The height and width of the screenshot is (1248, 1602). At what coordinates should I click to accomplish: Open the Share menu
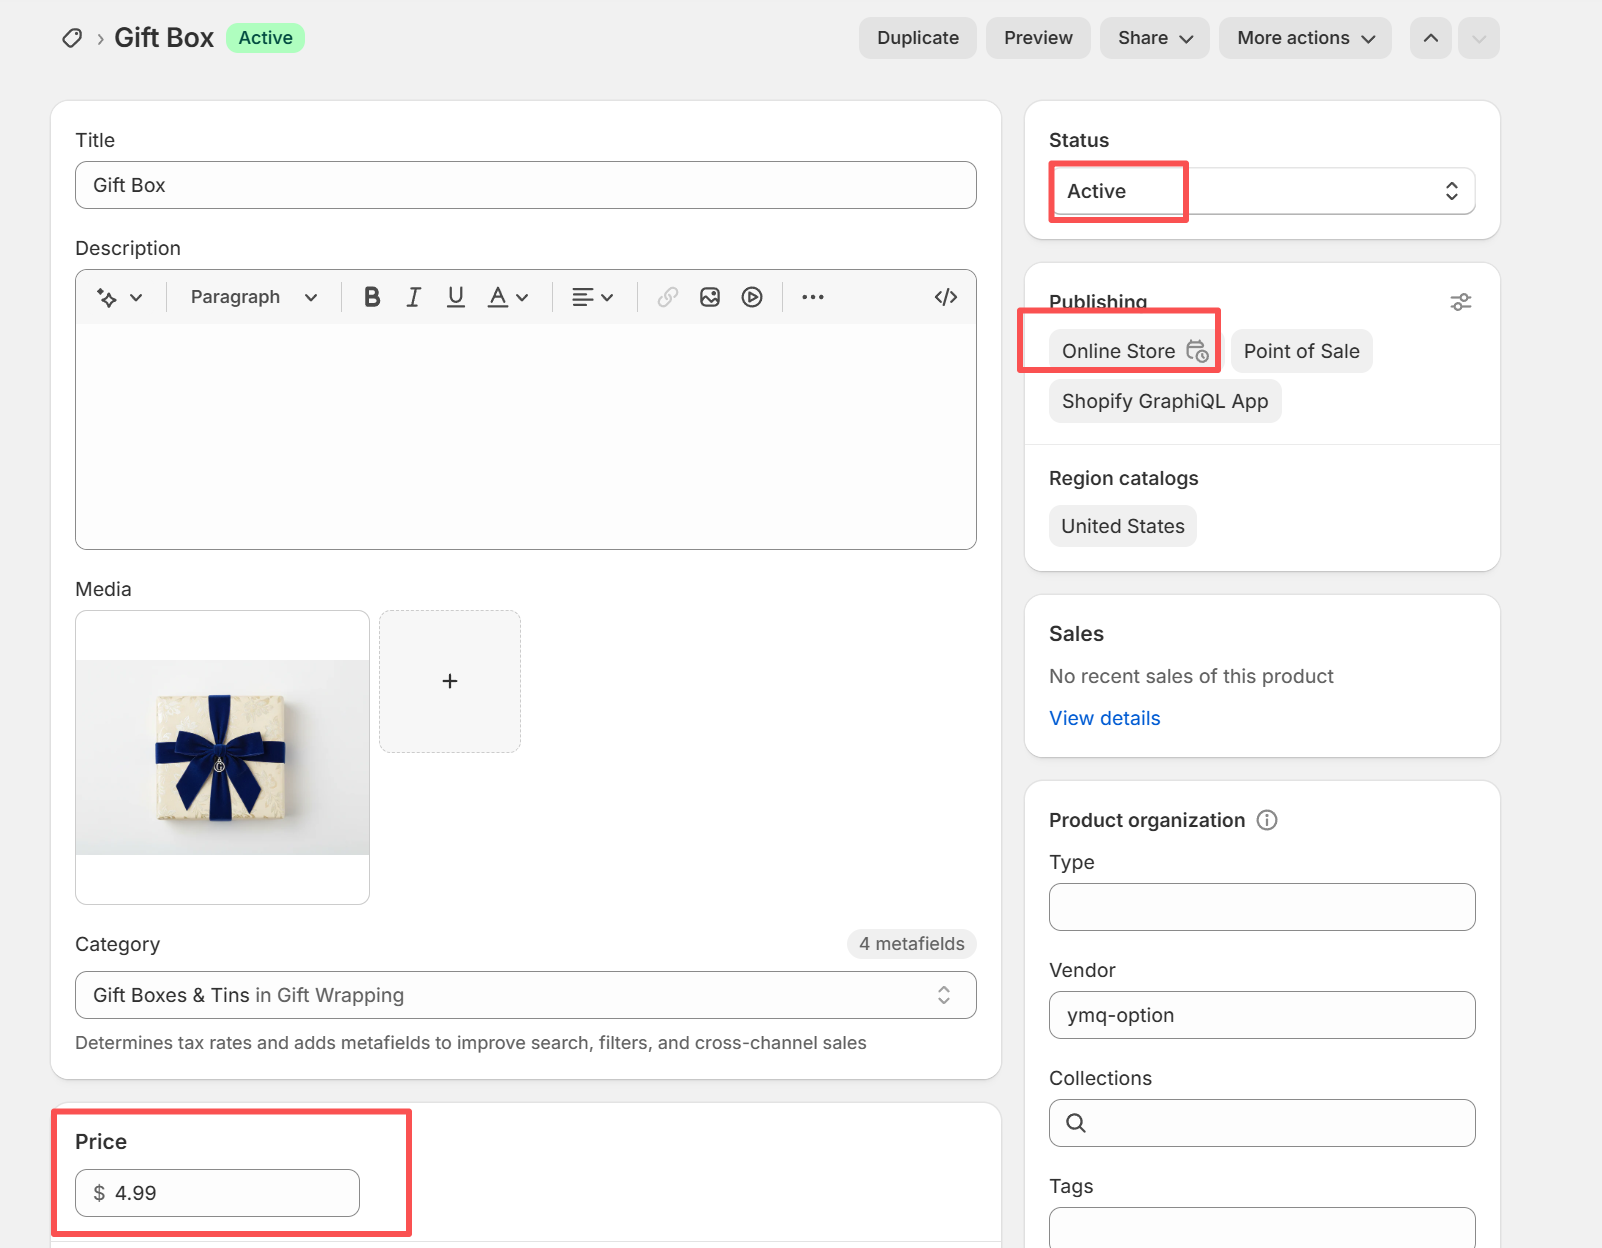(x=1154, y=38)
